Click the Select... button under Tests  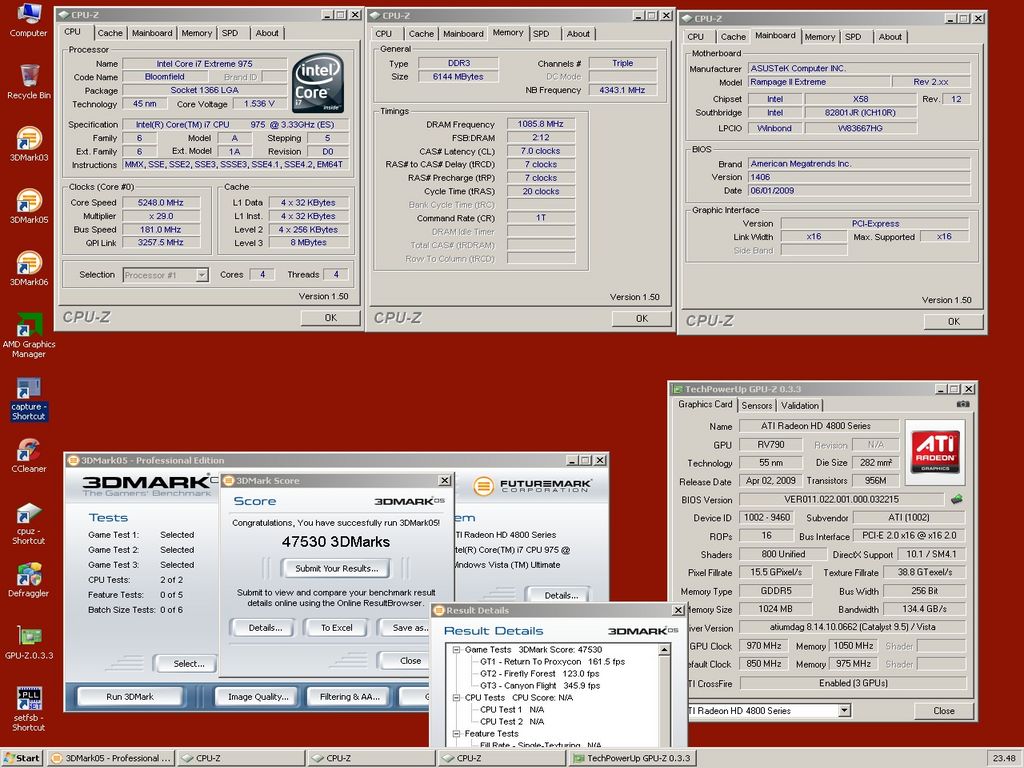[x=189, y=664]
